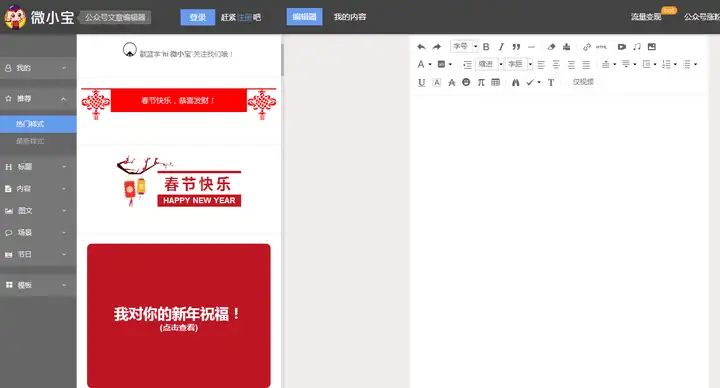Image resolution: width=720 pixels, height=388 pixels.
Task: Insert an image
Action: tap(652, 47)
